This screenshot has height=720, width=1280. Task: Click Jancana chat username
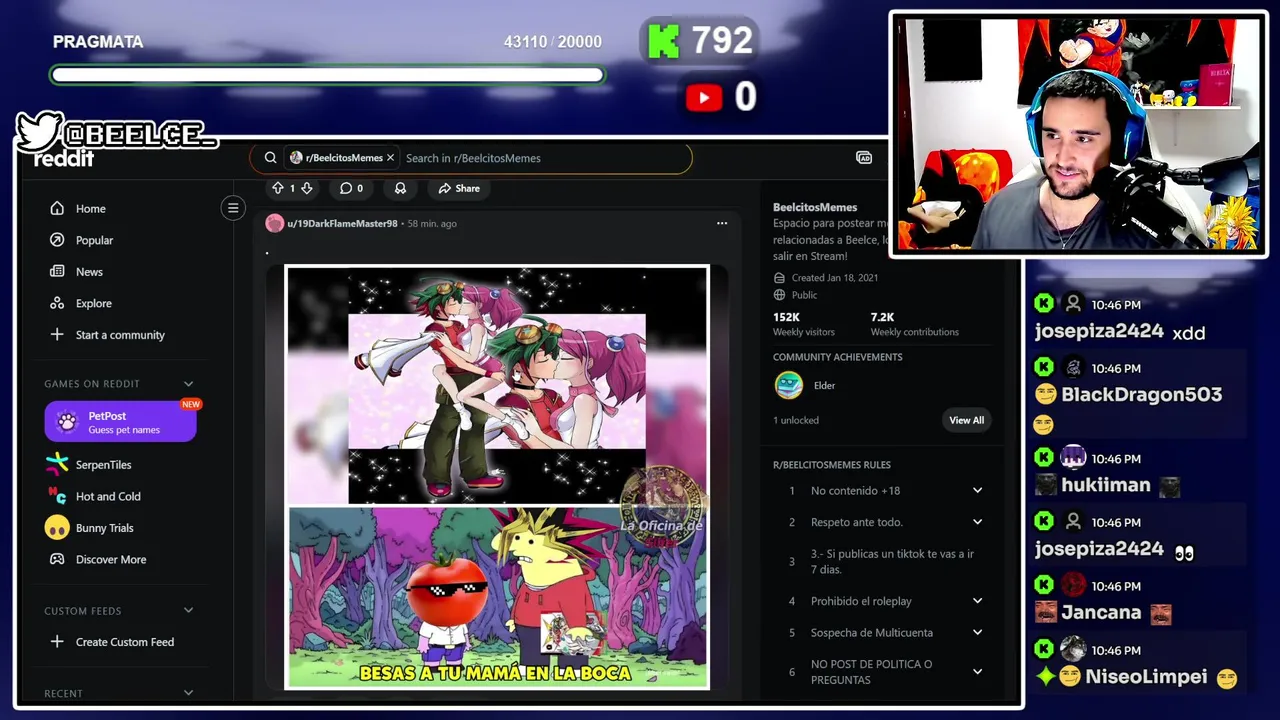pos(1101,613)
